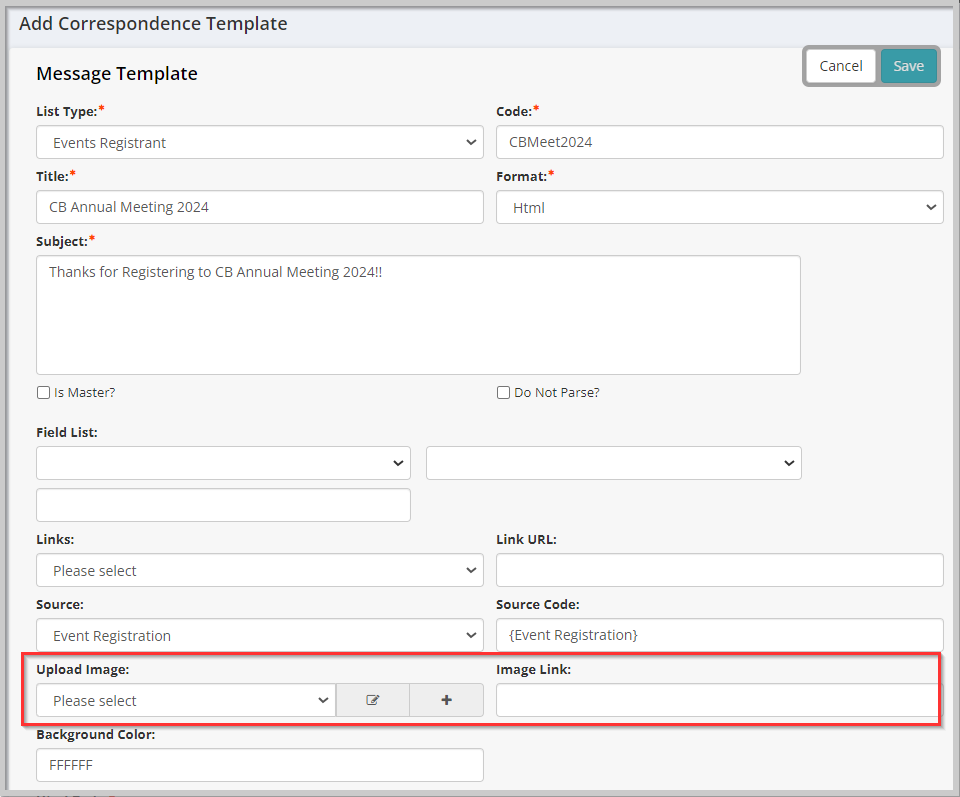Enable the Do Not Parse? checkbox
Viewport: 960px width, 797px height.
[503, 392]
